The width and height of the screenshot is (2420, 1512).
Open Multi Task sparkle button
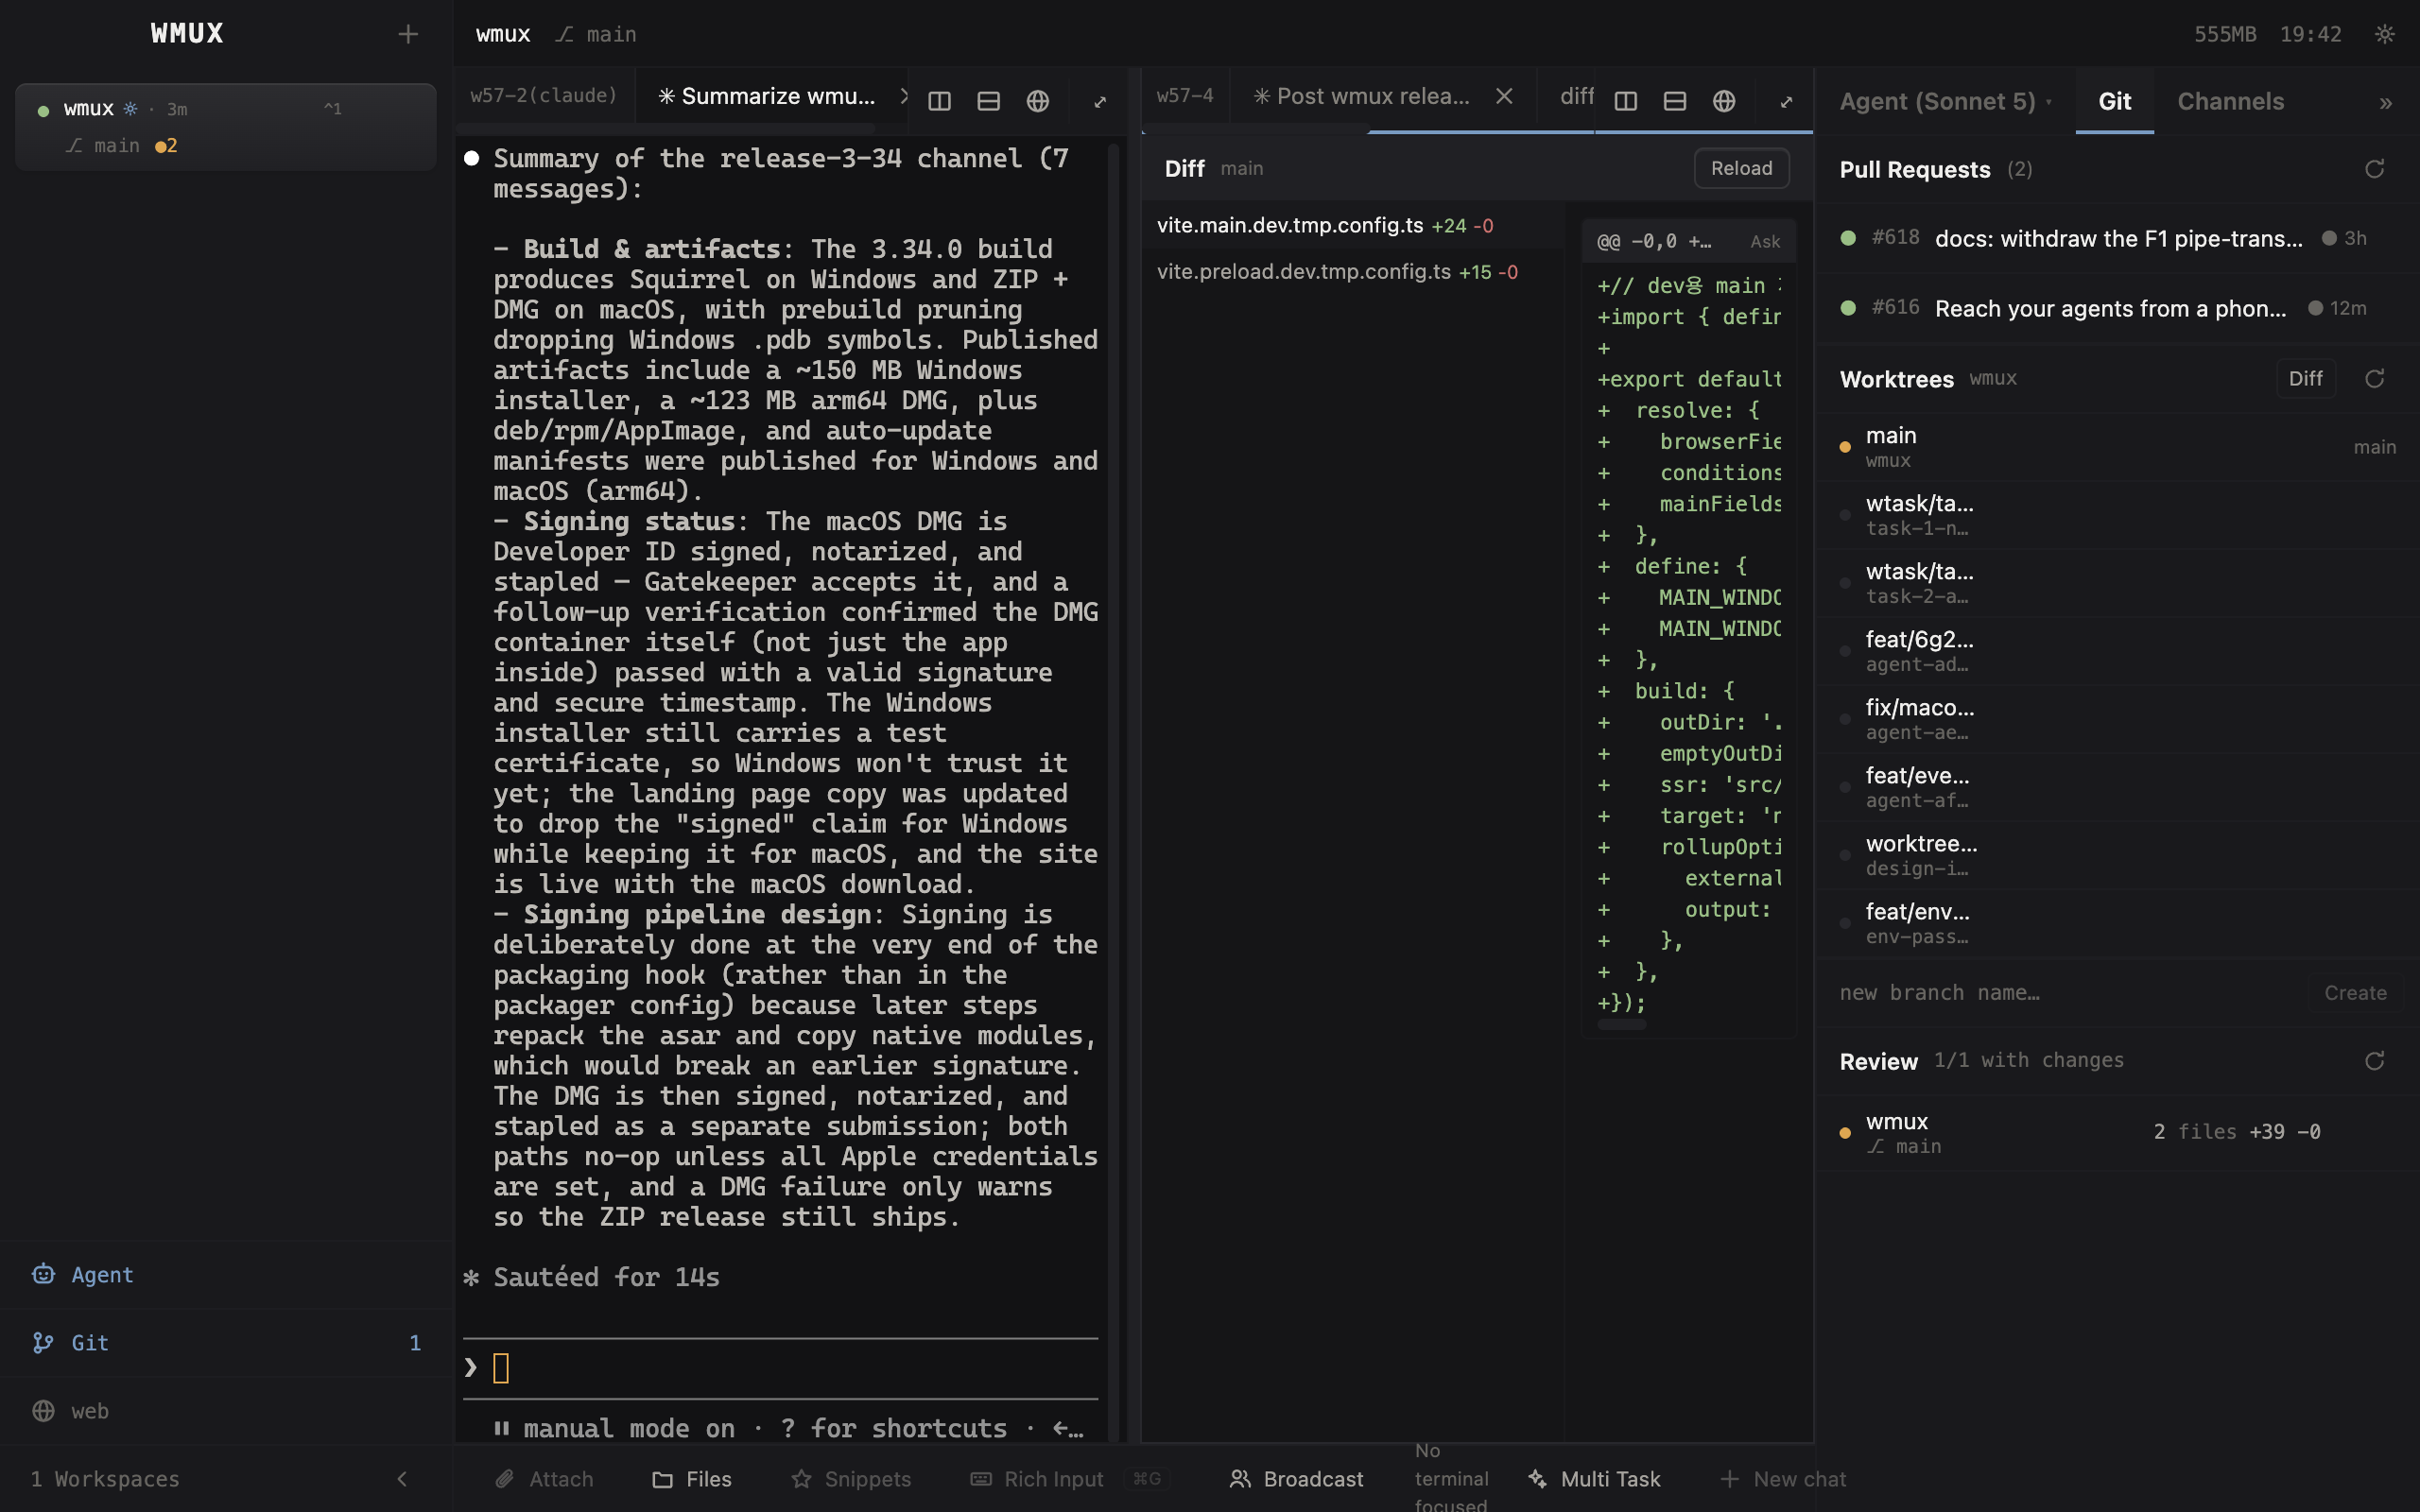point(1594,1479)
